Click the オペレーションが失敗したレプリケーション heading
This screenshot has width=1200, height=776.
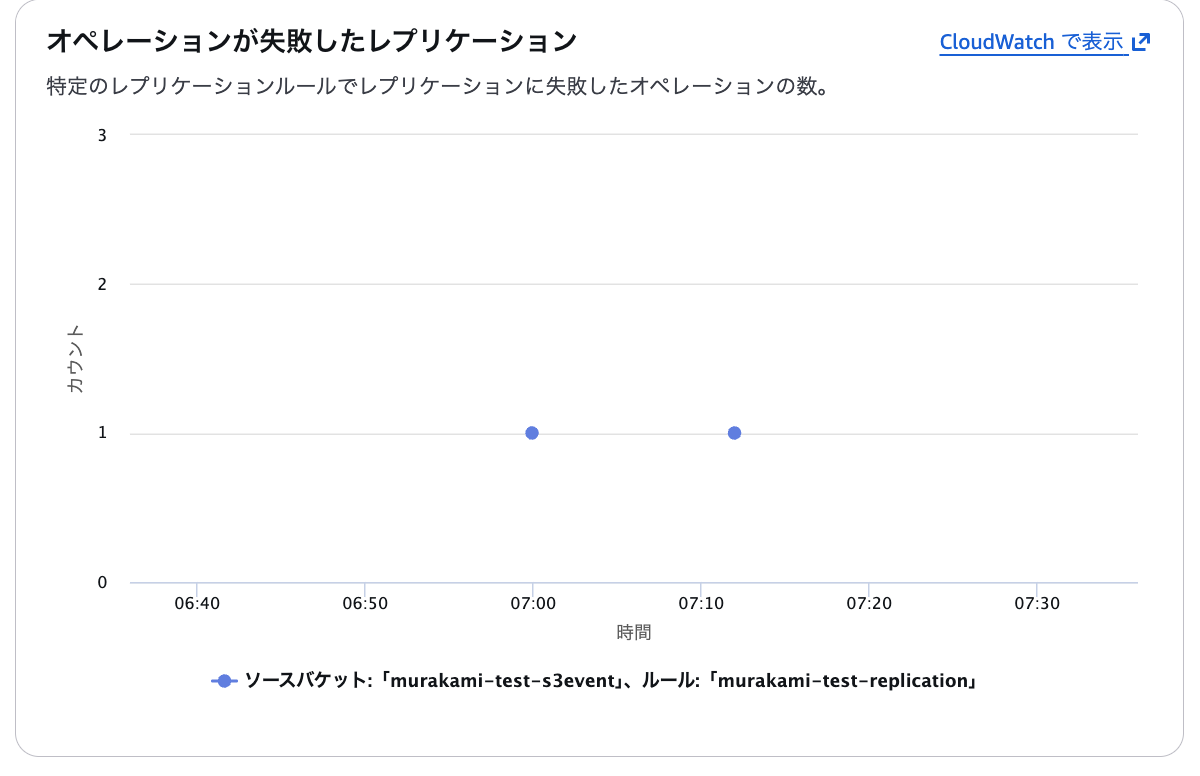(x=312, y=42)
